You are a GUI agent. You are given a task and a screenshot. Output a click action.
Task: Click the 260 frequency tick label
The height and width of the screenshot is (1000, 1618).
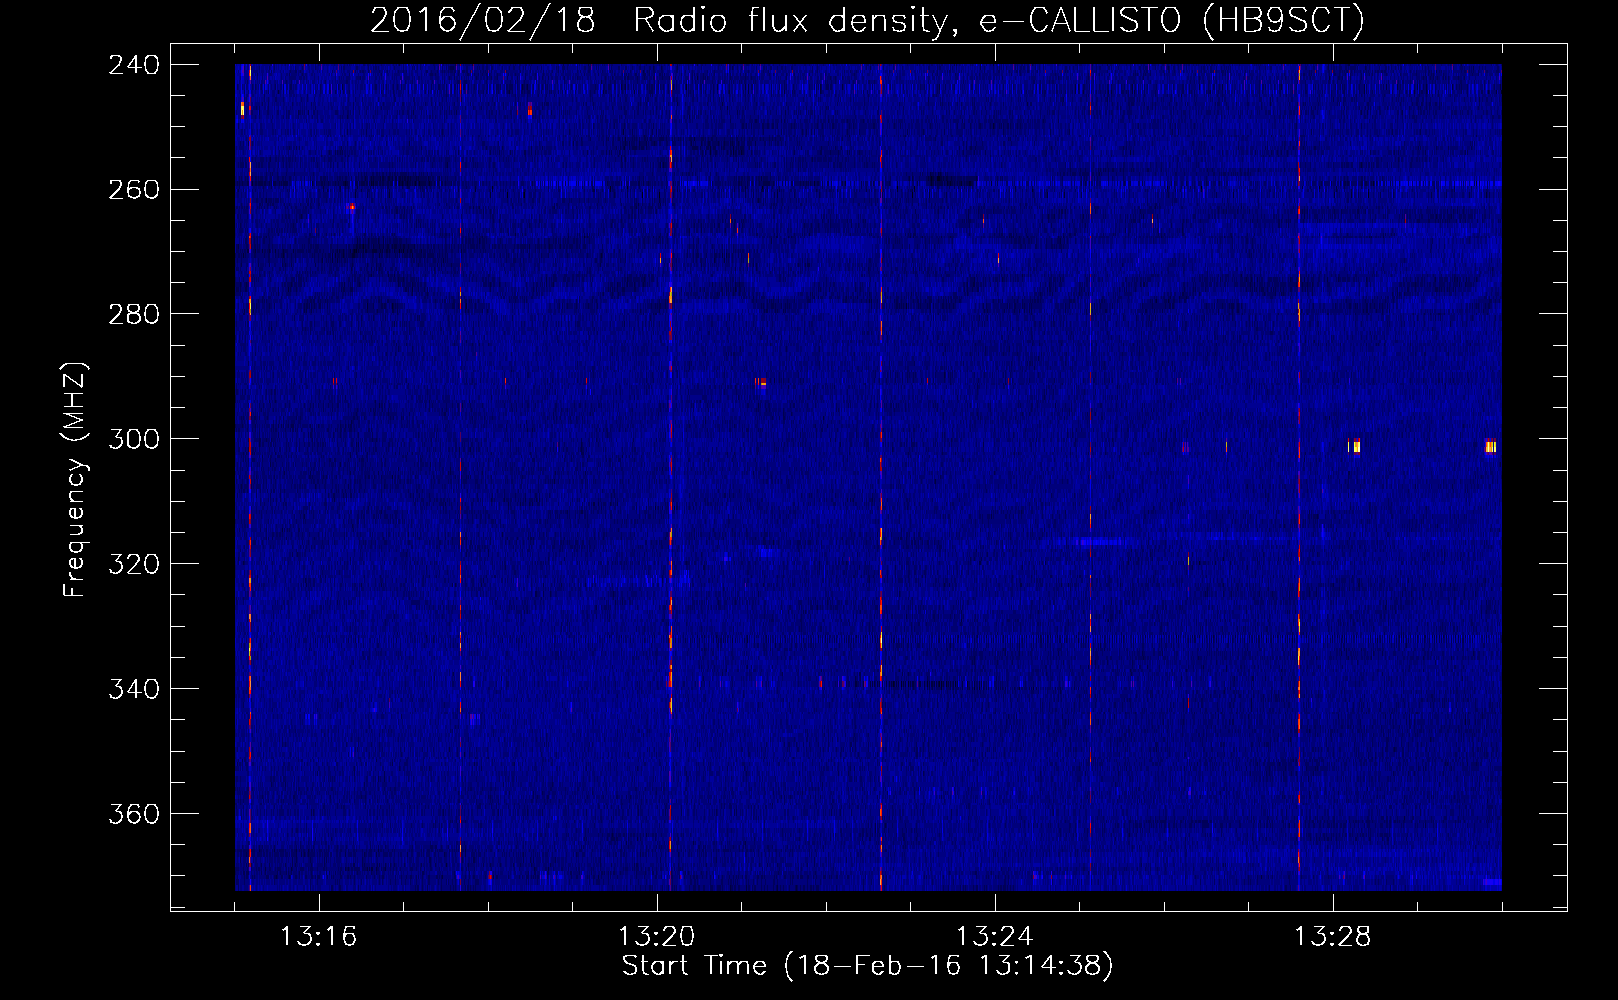[x=134, y=190]
